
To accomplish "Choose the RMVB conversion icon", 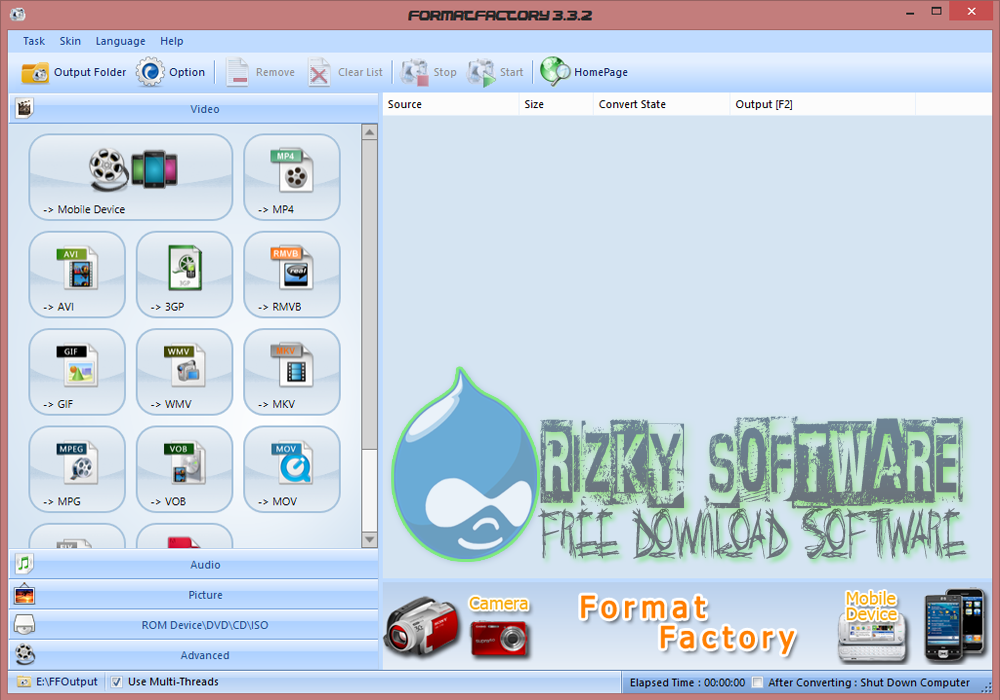I will click(291, 275).
